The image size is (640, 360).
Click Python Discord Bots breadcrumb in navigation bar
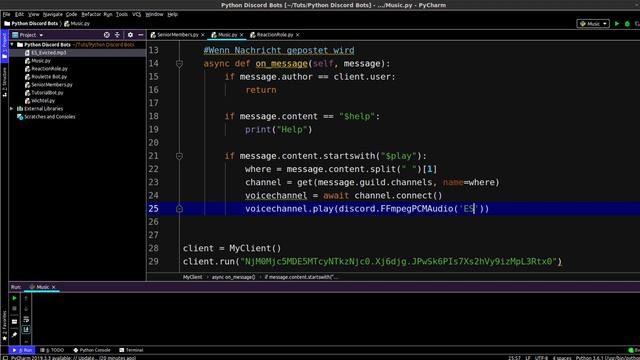31,24
